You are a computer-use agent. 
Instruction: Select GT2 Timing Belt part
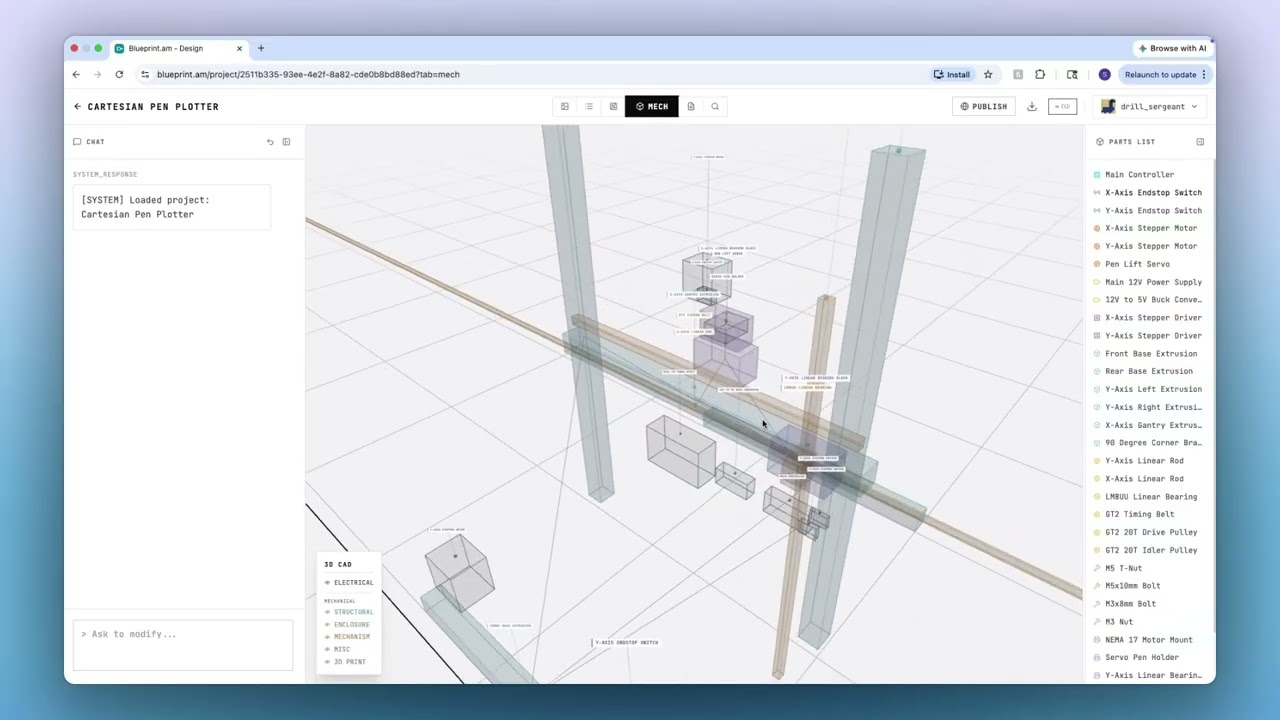(x=1139, y=514)
